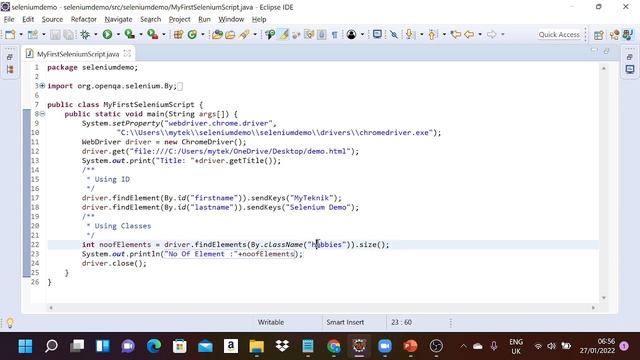Viewport: 640px width, 360px height.
Task: Click the "Hobbies" string on line 22
Action: coord(327,244)
